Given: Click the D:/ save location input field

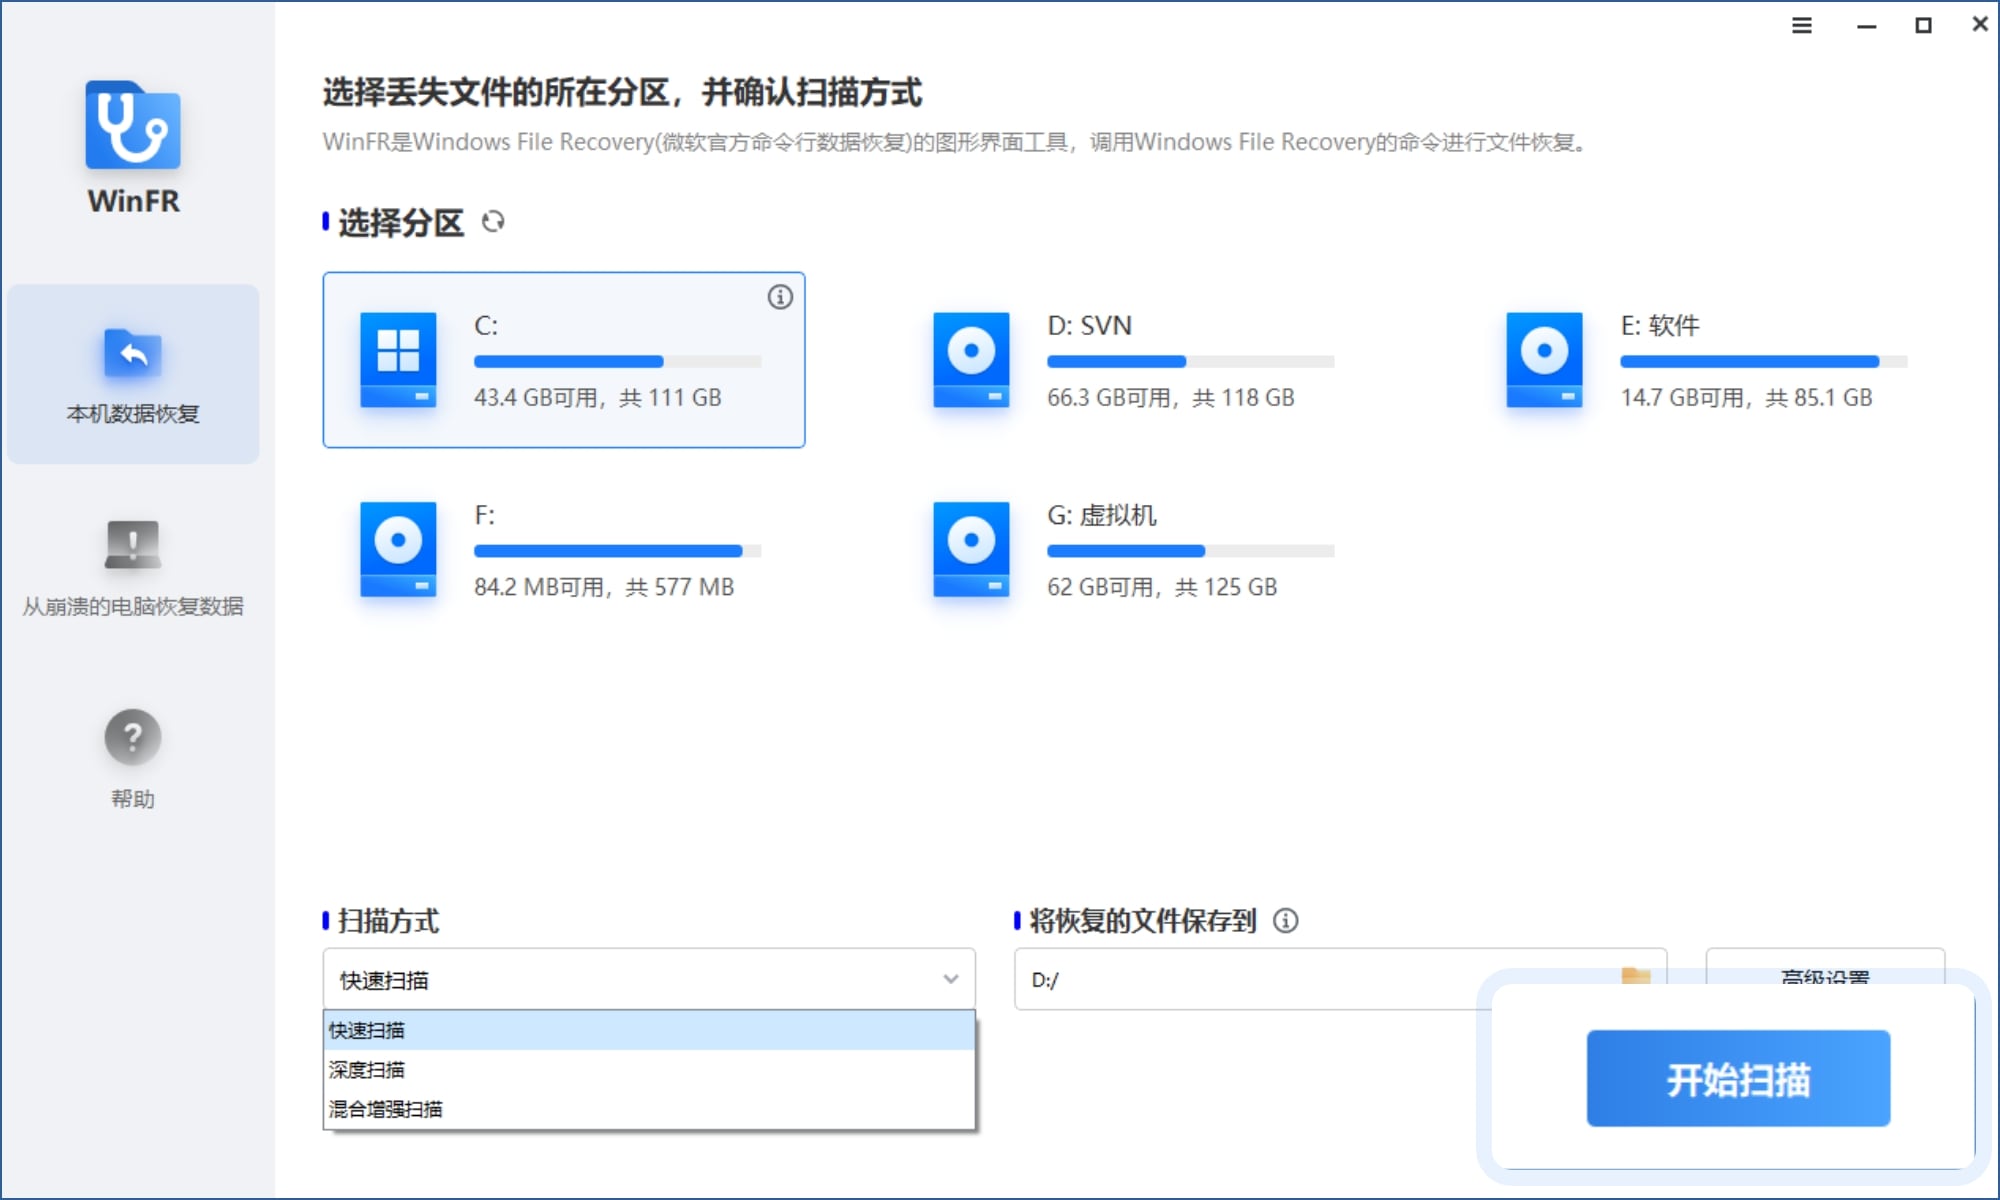Looking at the screenshot, I should coord(1200,980).
